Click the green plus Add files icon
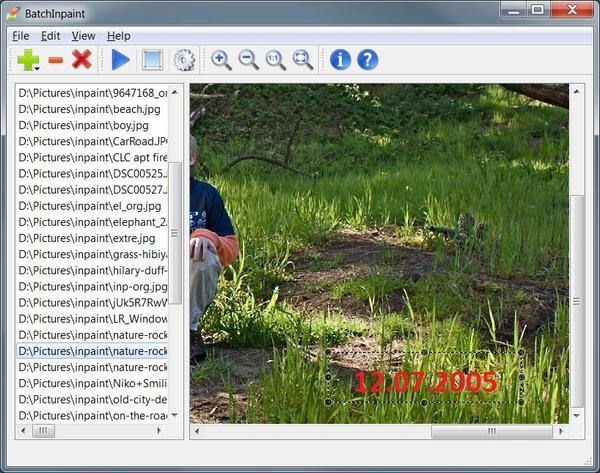 27,59
